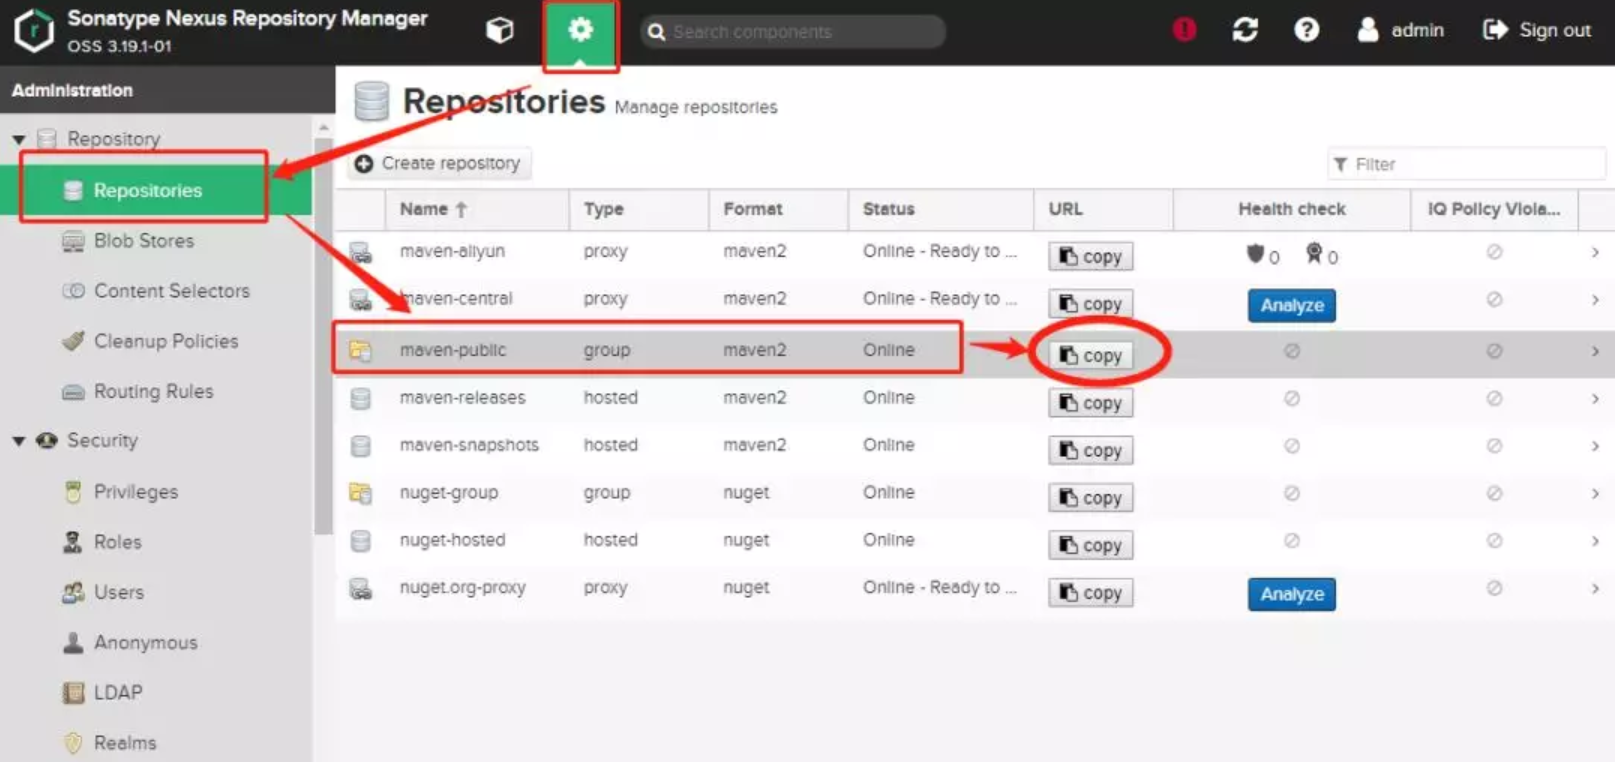Click the Sonatype Nexus logo
The height and width of the screenshot is (762, 1615).
pos(34,31)
